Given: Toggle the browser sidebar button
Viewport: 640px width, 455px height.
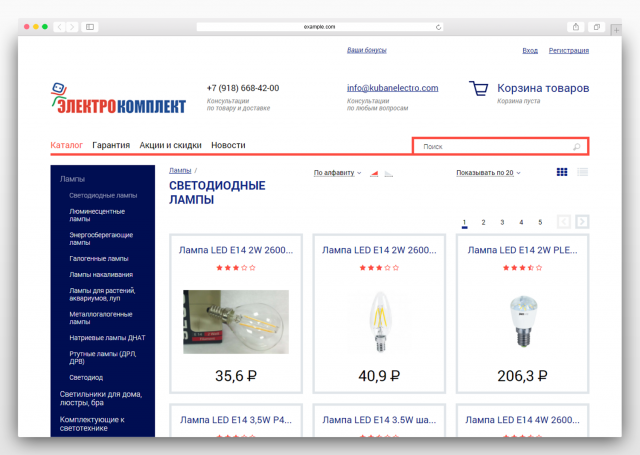Looking at the screenshot, I should [90, 27].
